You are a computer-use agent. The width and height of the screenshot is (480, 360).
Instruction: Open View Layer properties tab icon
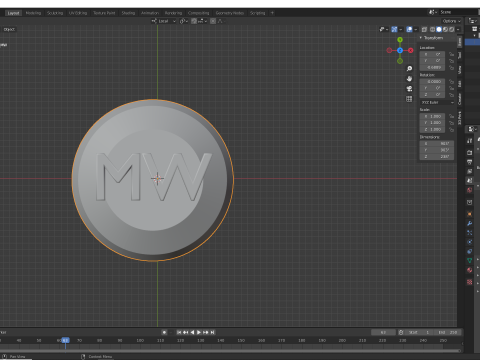pos(469,171)
